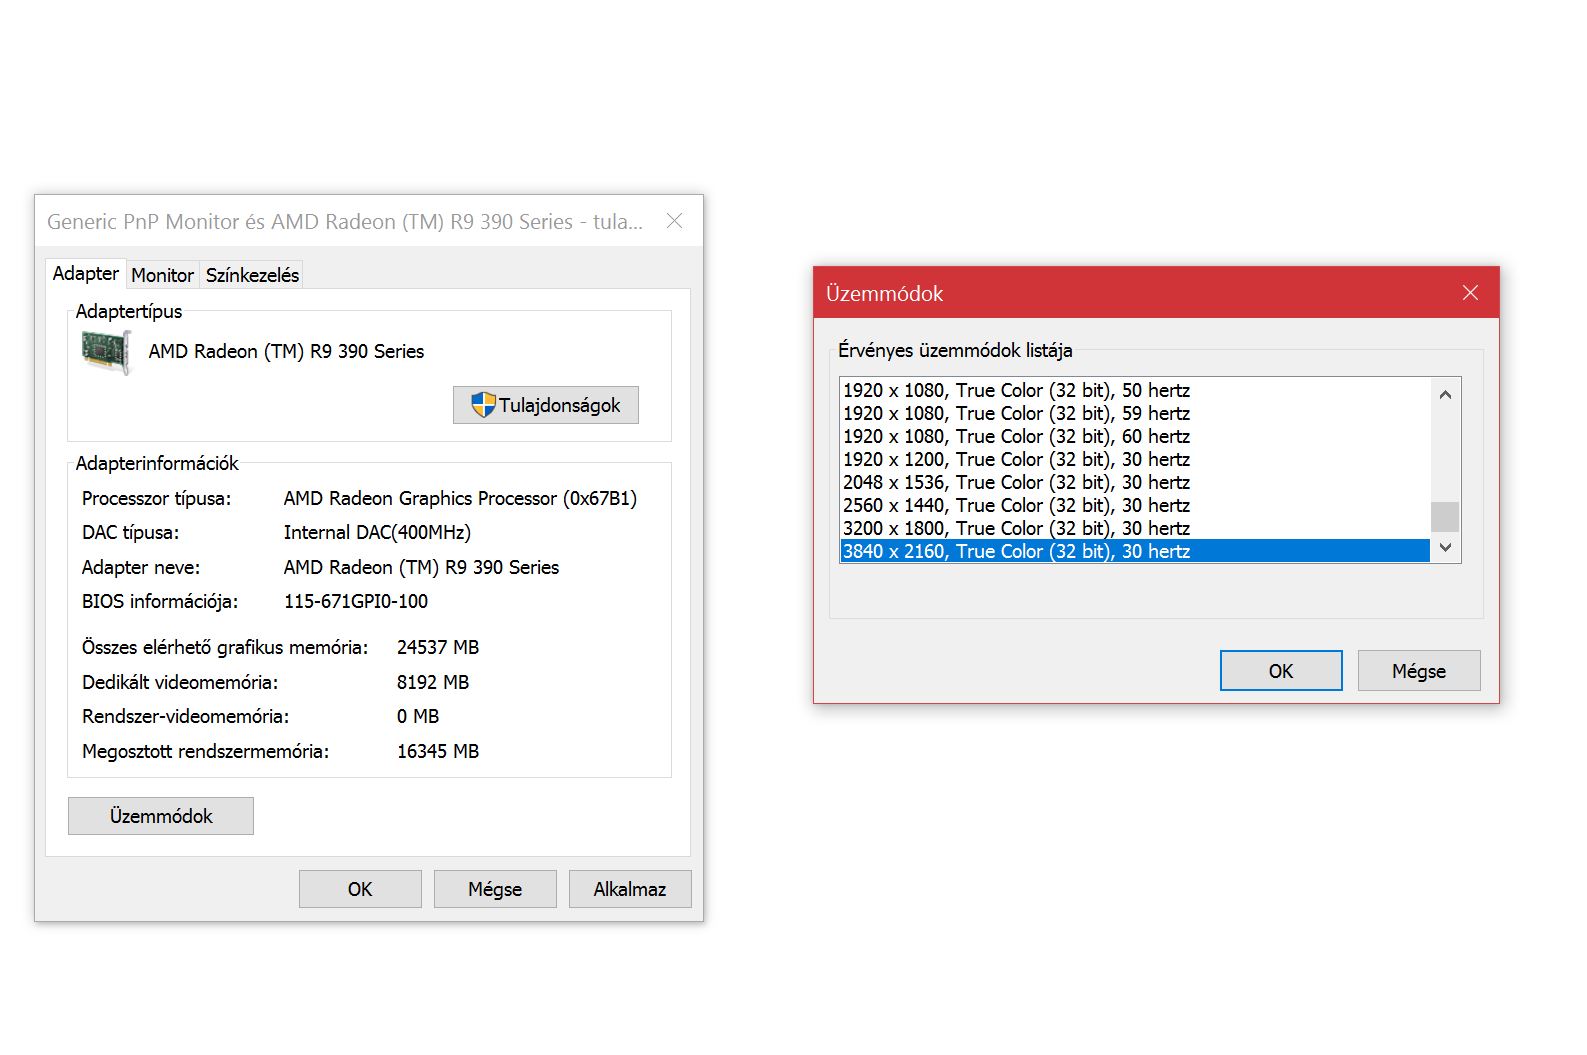Close the Üzemmódok dialog with X
Screen dimensions: 1587x1055
point(1470,293)
